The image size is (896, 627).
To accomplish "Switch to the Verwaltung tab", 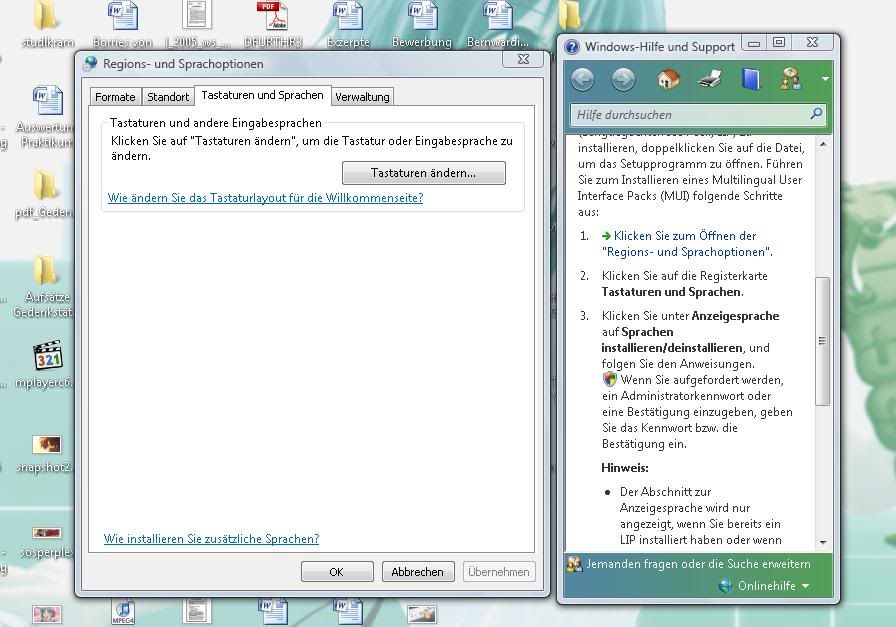I will tap(362, 97).
